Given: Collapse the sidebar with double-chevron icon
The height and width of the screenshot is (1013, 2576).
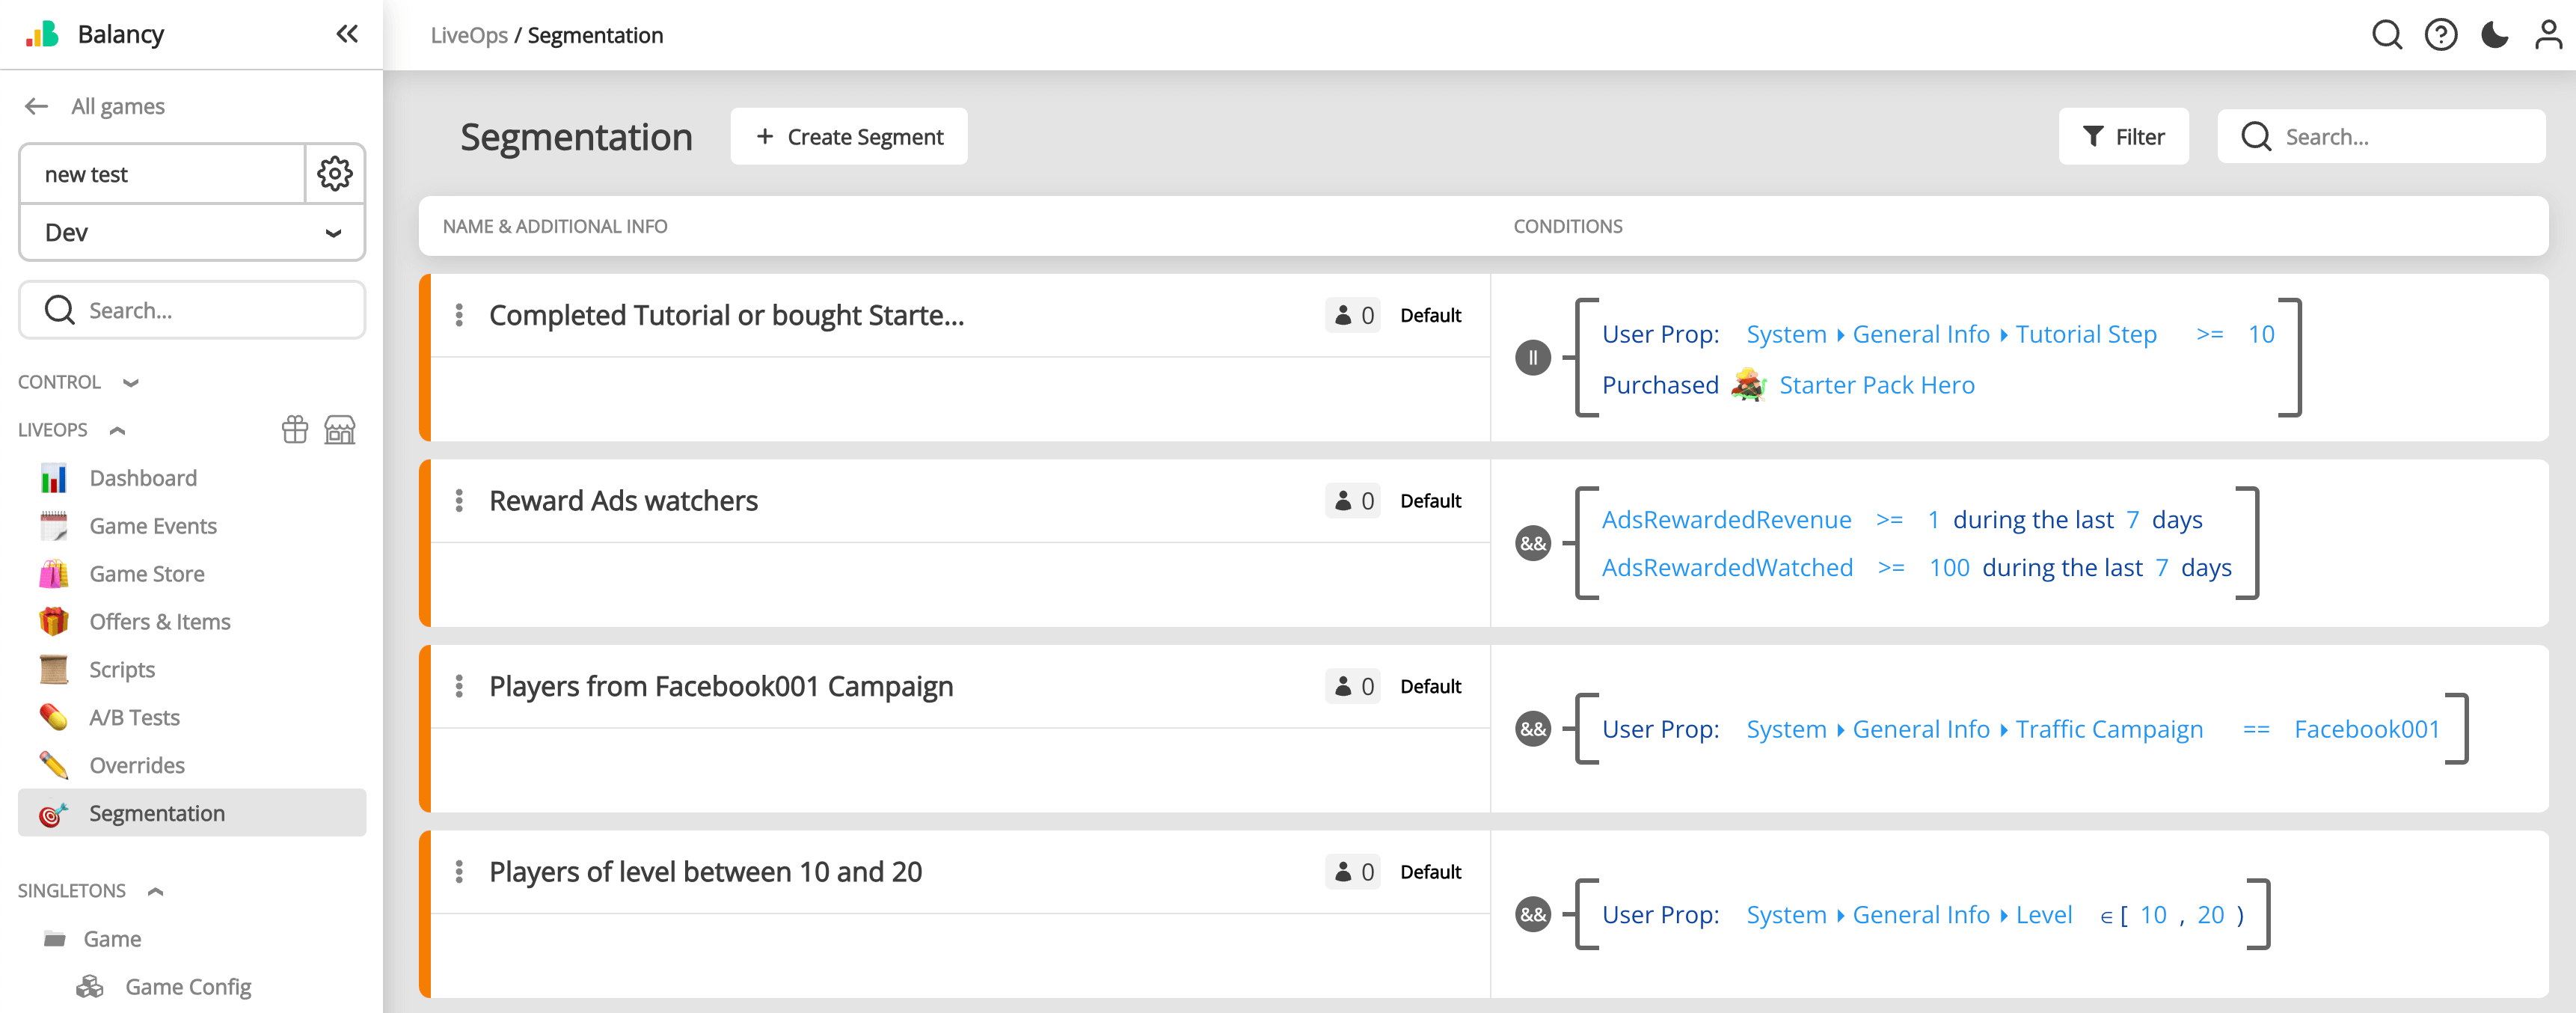Looking at the screenshot, I should tap(347, 34).
